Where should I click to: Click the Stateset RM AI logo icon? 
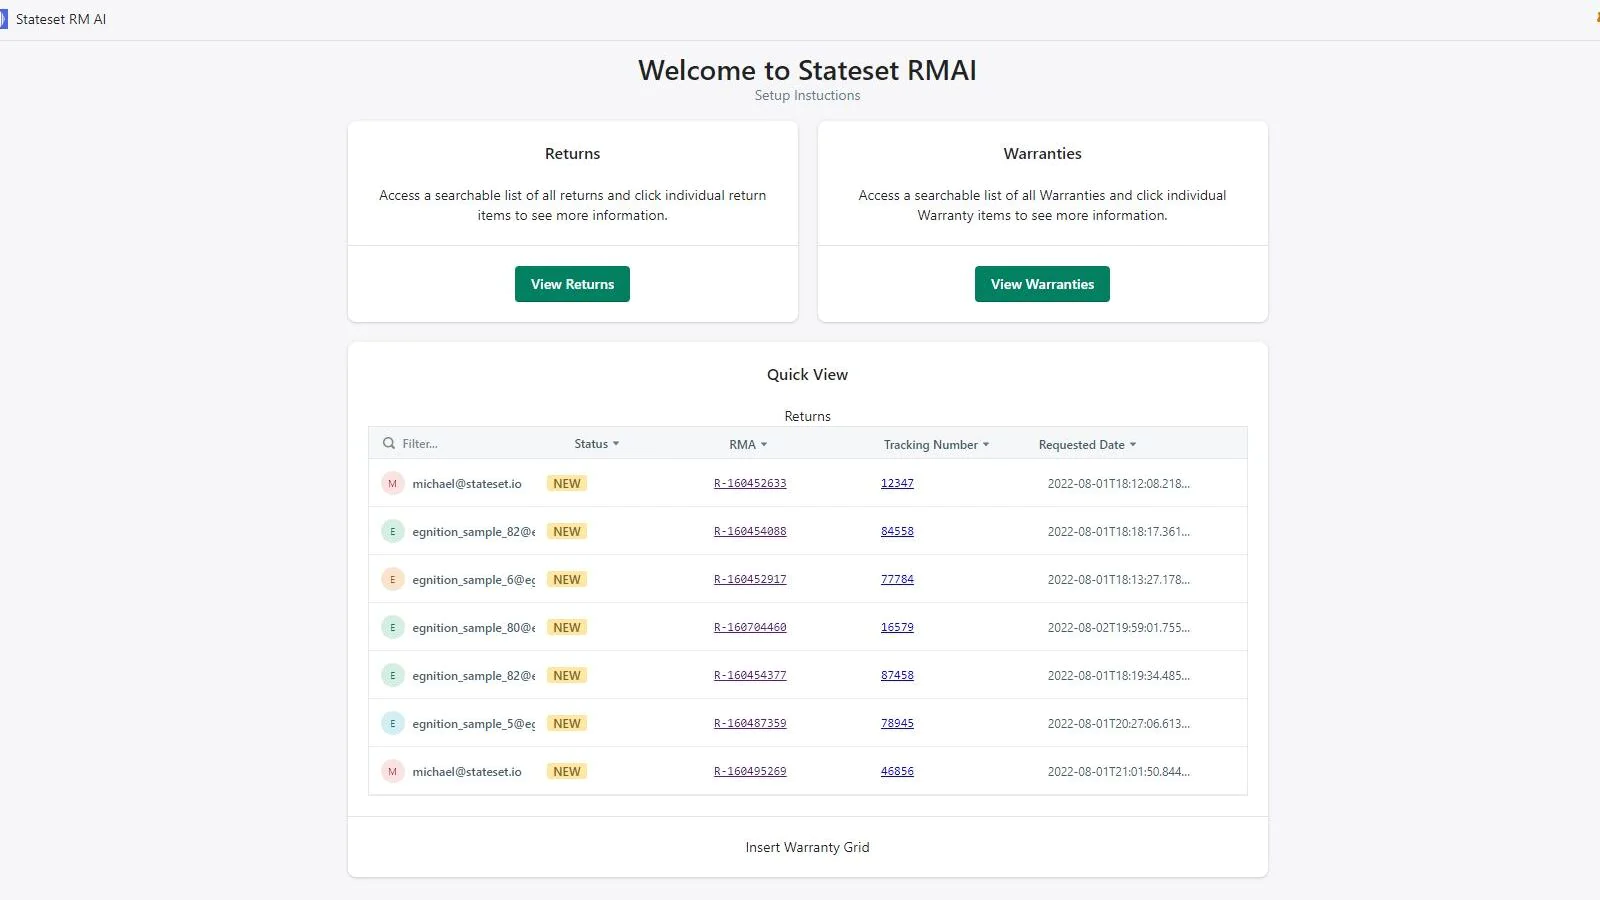click(x=3, y=19)
